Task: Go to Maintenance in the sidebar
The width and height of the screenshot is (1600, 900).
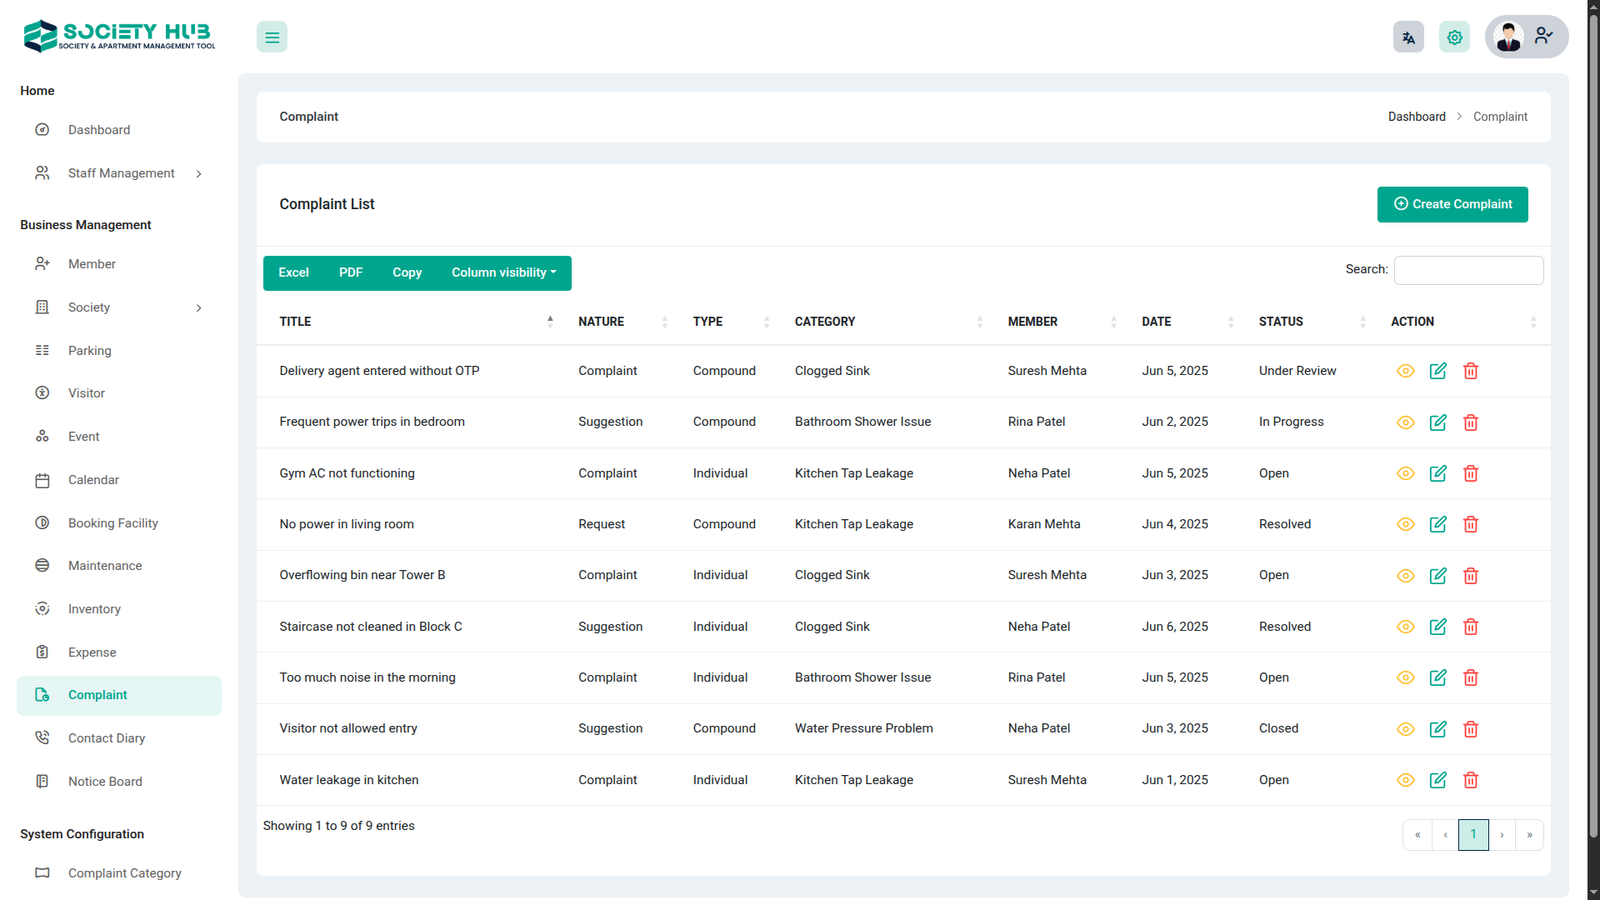Action: tap(105, 566)
